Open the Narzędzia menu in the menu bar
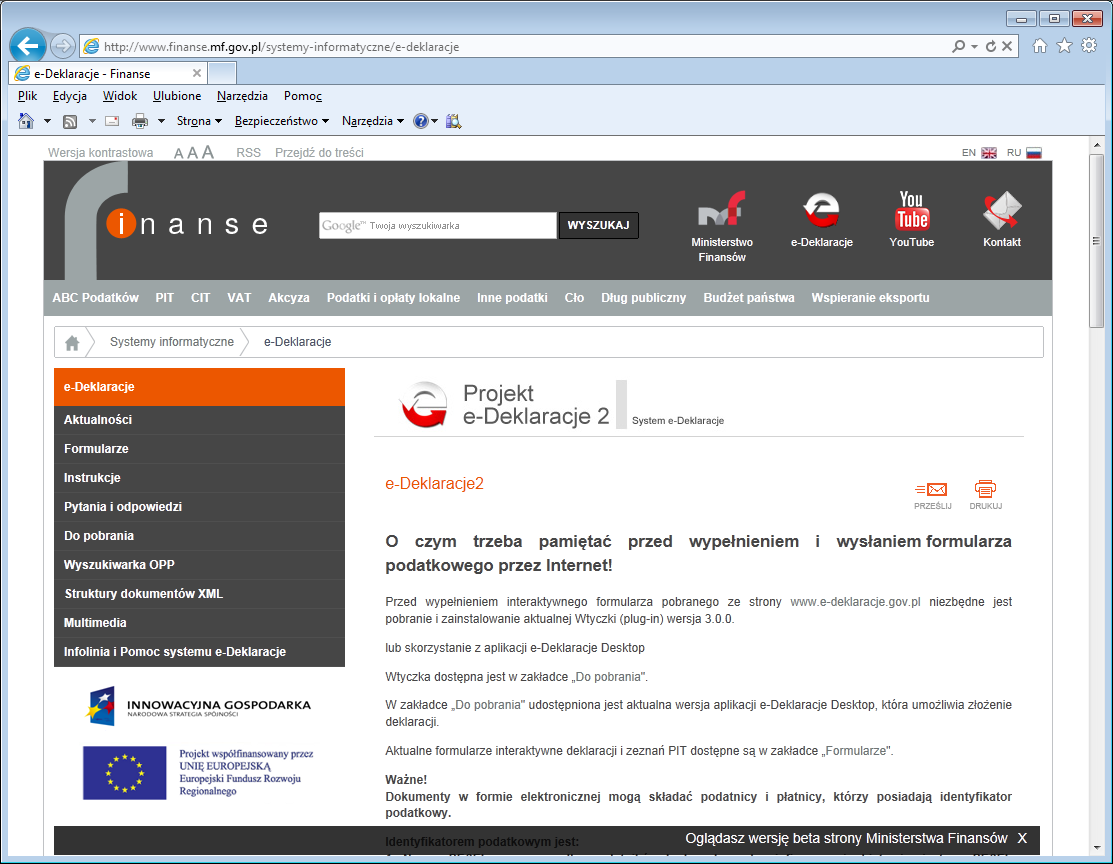The height and width of the screenshot is (864, 1113). tap(242, 96)
